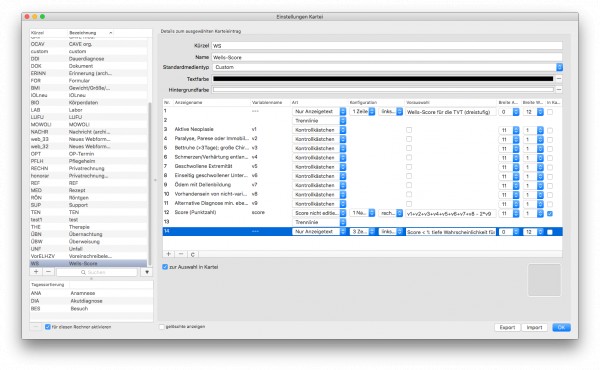Click the Kartei list vertical scrollbar

pyautogui.click(x=150, y=184)
